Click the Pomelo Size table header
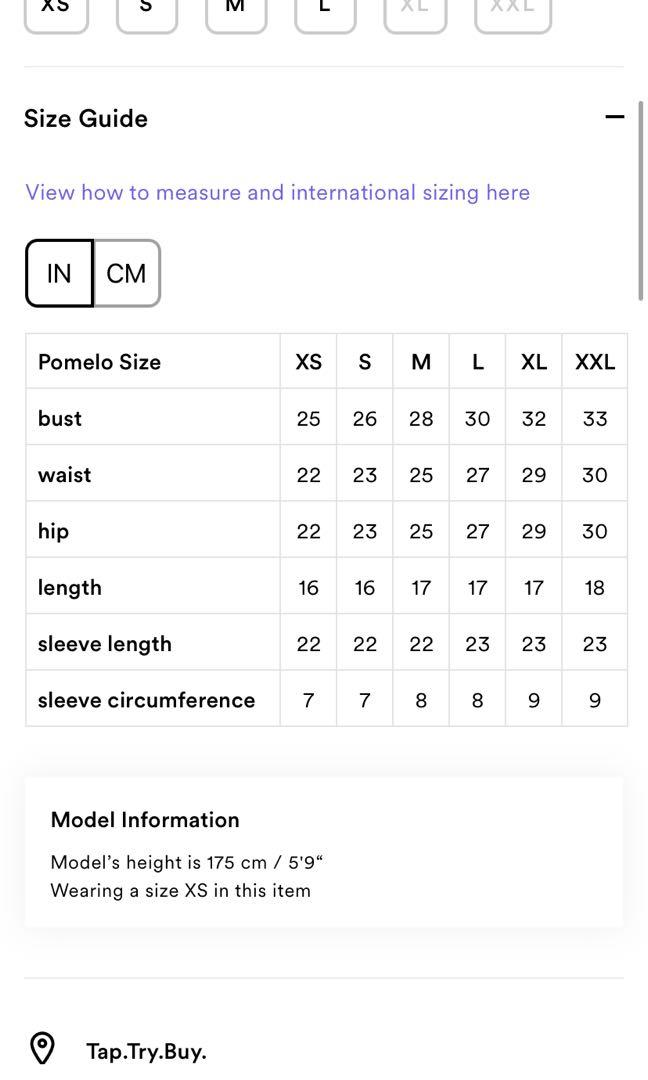This screenshot has height=1080, width=648. point(99,362)
